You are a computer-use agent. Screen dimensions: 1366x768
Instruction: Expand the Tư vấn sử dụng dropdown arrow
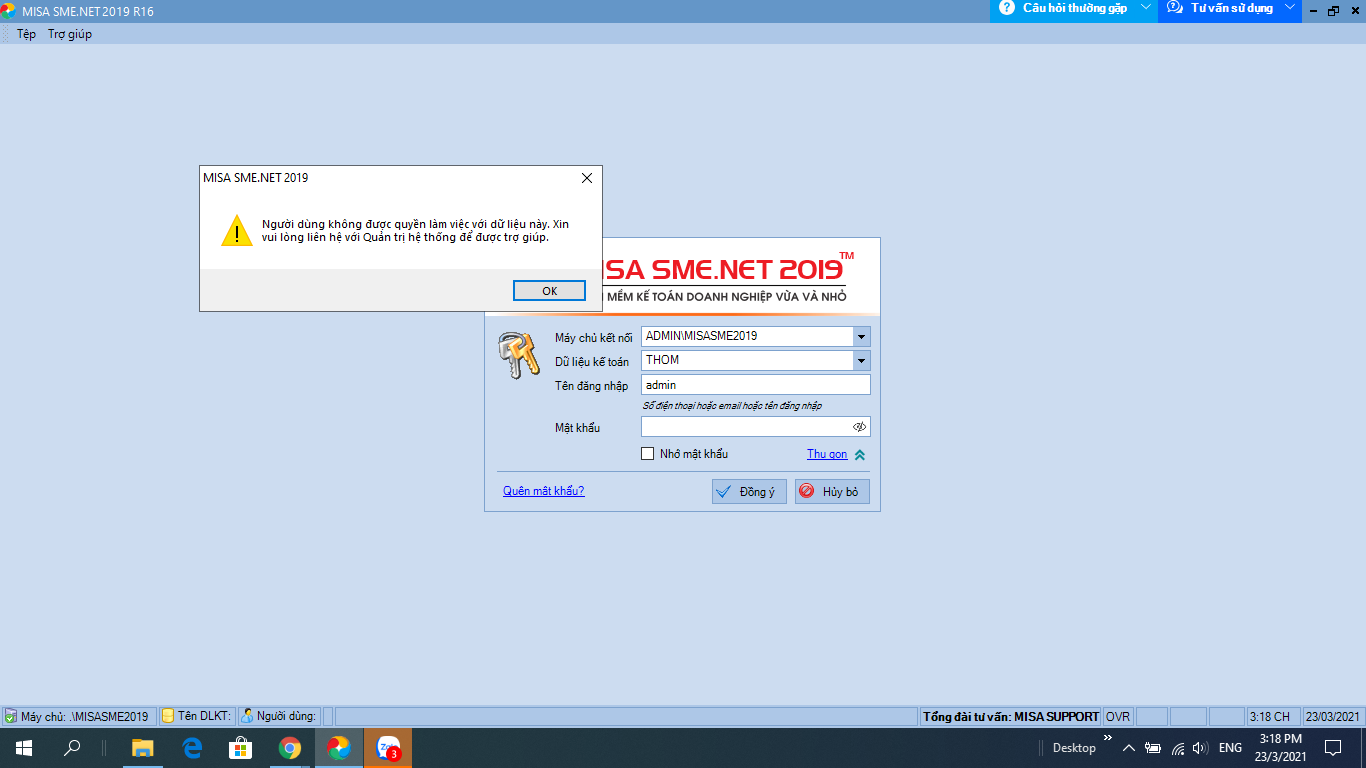[x=1290, y=7]
